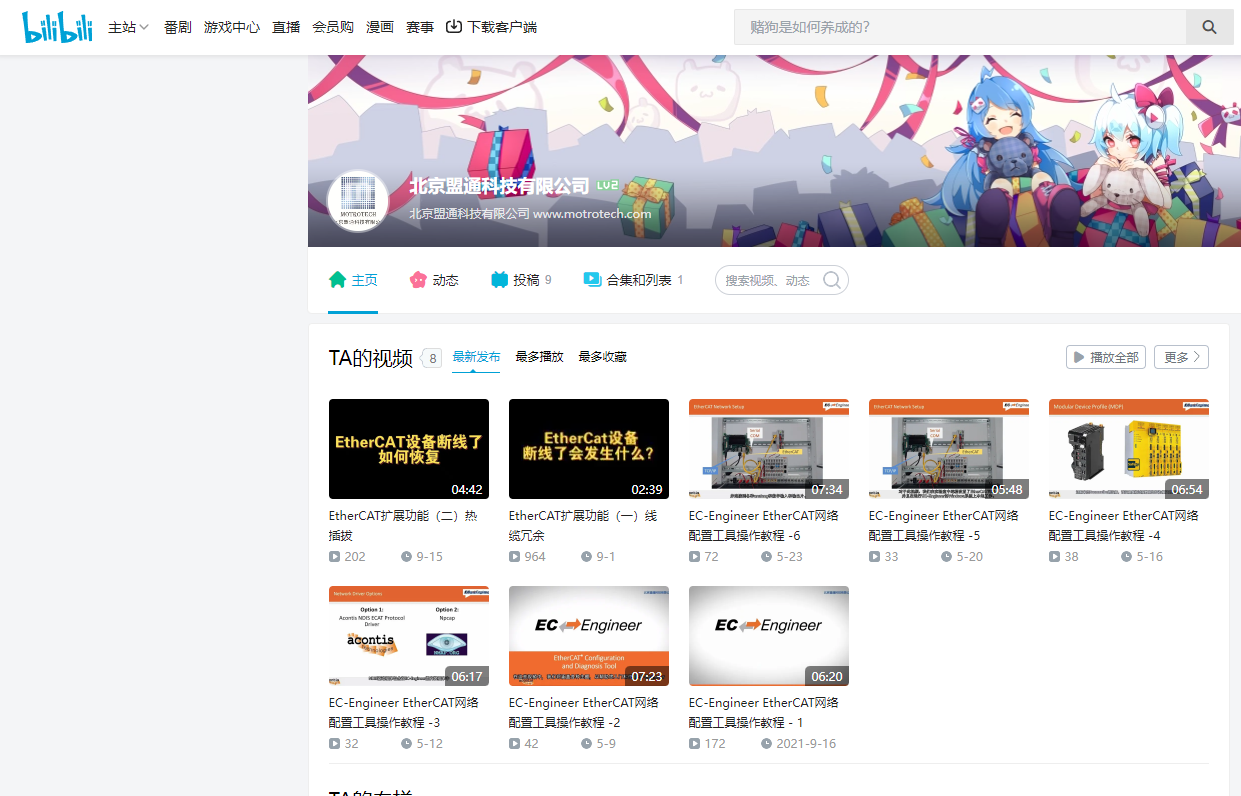
Task: Click the bilibili logo
Action: click(57, 27)
